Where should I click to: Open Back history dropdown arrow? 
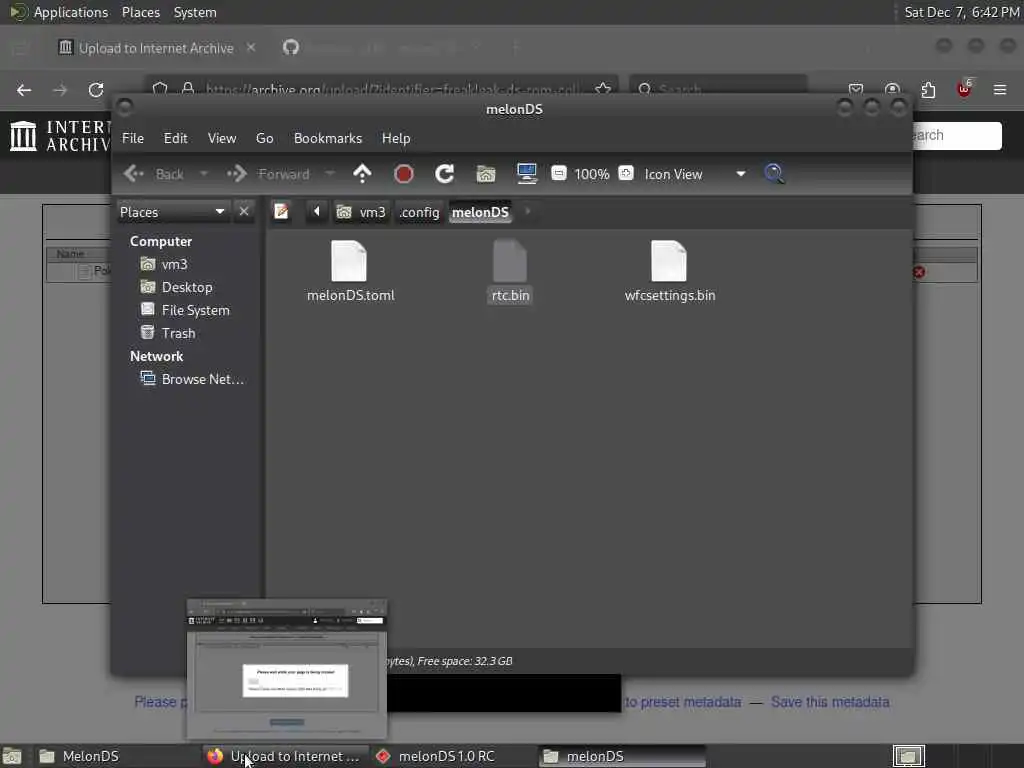point(204,174)
